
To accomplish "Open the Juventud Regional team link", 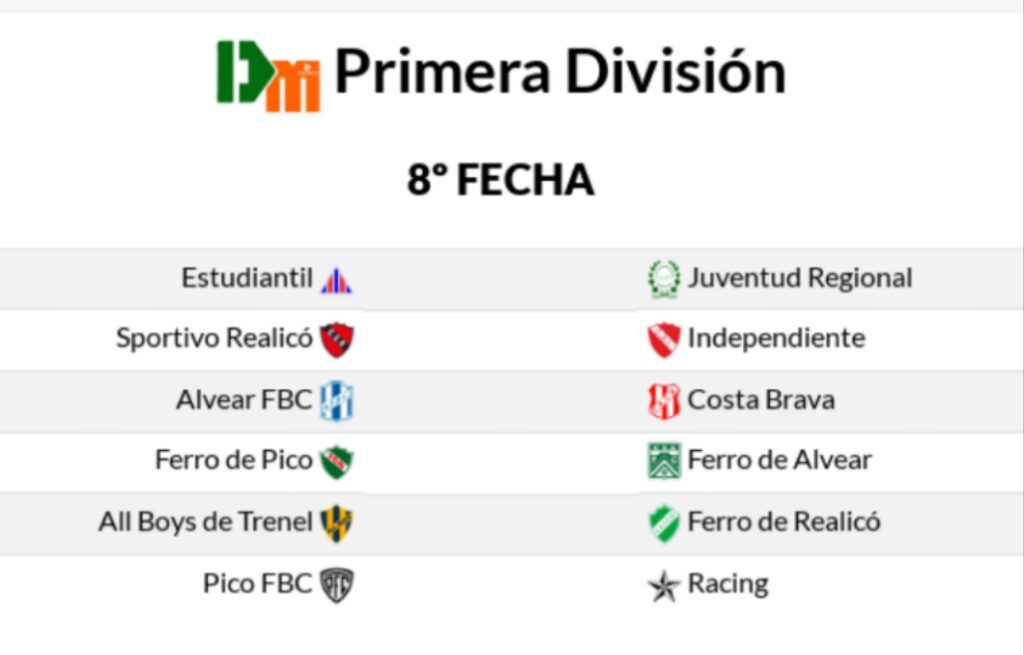I will tap(800, 278).
